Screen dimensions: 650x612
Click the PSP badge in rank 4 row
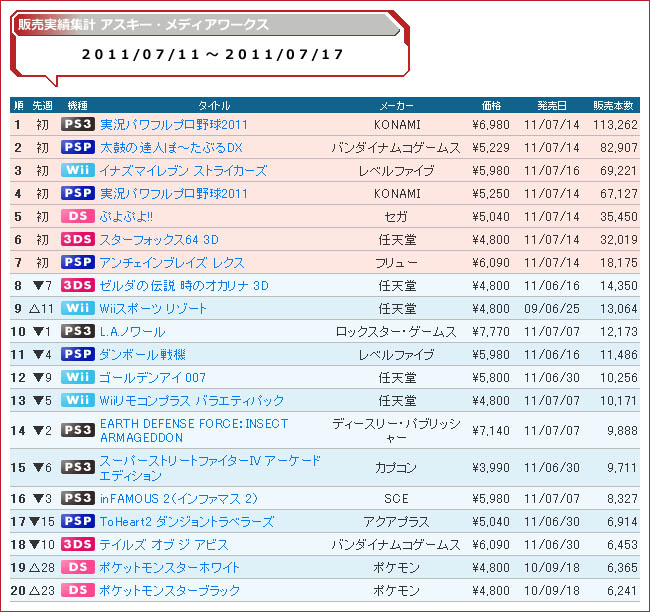pyautogui.click(x=78, y=193)
